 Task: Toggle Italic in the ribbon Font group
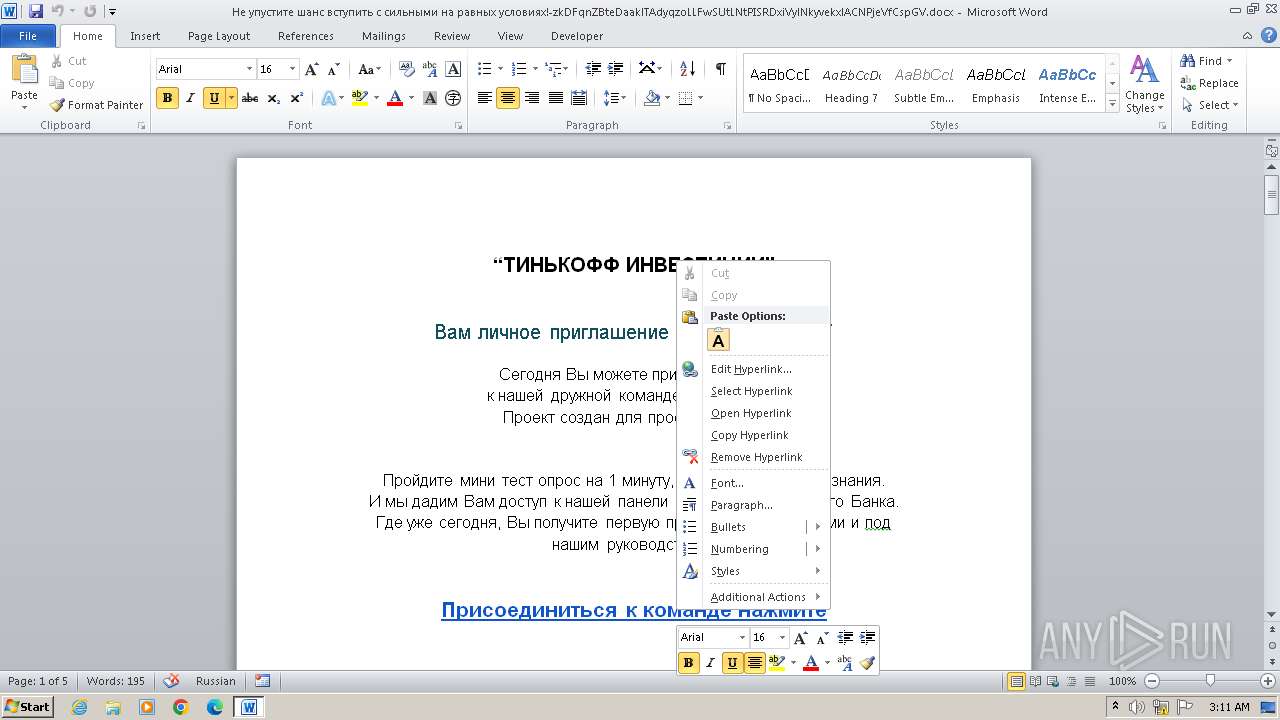click(x=190, y=98)
